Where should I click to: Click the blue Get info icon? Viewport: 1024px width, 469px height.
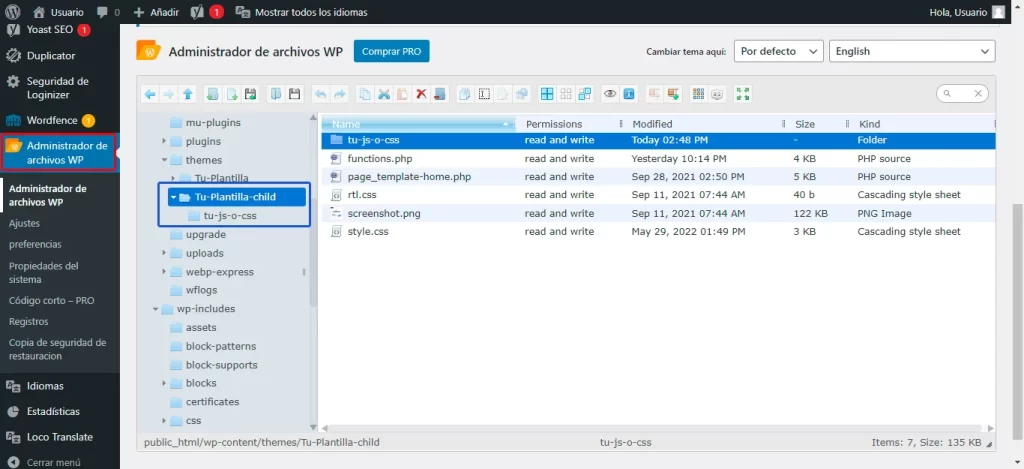pyautogui.click(x=628, y=94)
